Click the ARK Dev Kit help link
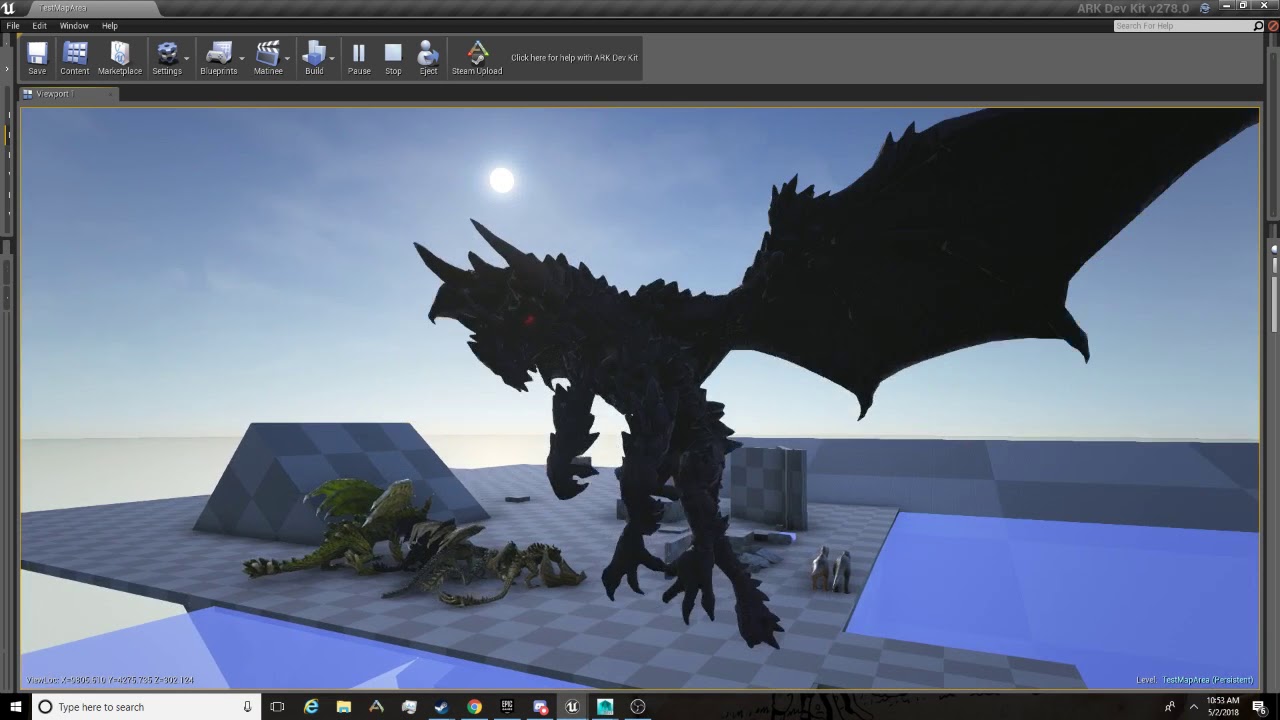 (x=574, y=58)
